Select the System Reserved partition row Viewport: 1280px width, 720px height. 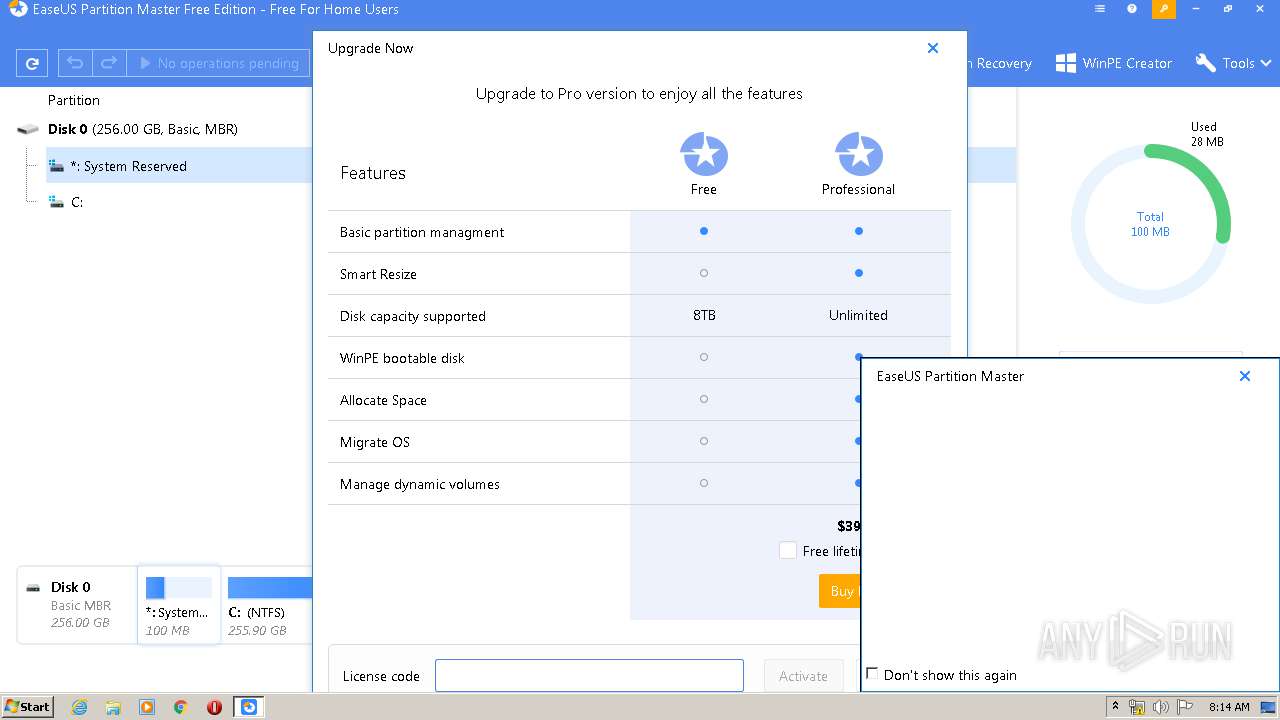tap(530, 166)
